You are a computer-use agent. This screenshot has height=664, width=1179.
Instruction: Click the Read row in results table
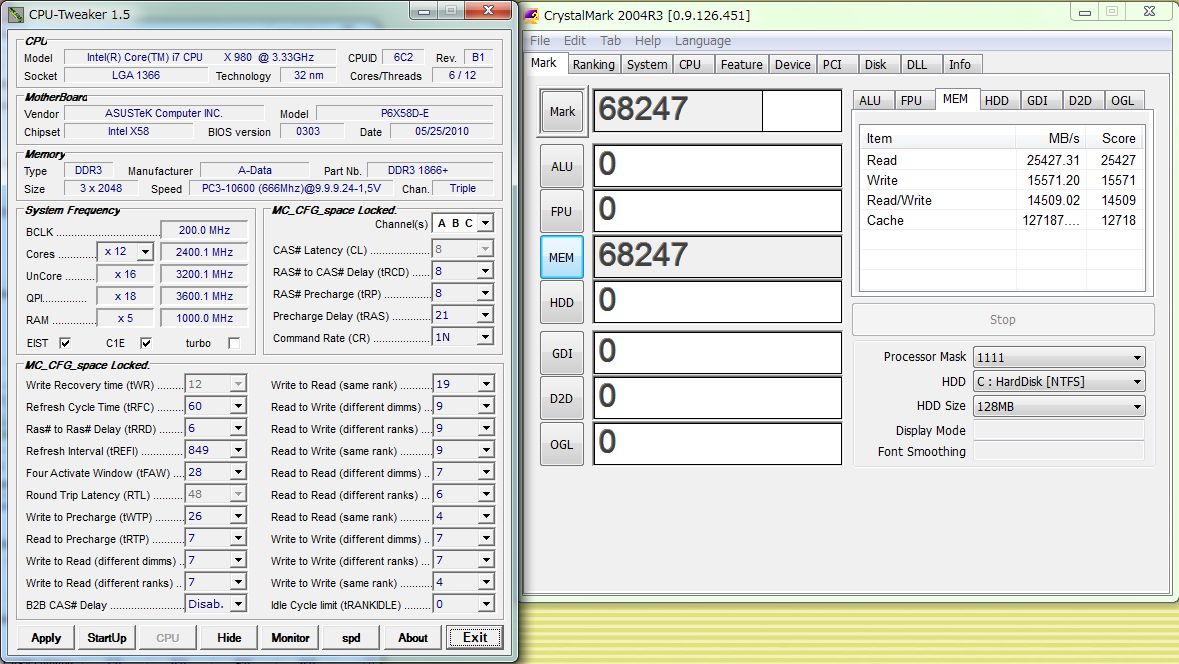[x=1002, y=160]
